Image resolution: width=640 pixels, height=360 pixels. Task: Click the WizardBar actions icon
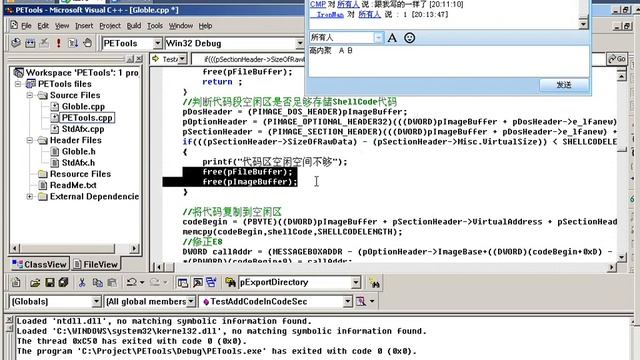pyautogui.click(x=361, y=302)
